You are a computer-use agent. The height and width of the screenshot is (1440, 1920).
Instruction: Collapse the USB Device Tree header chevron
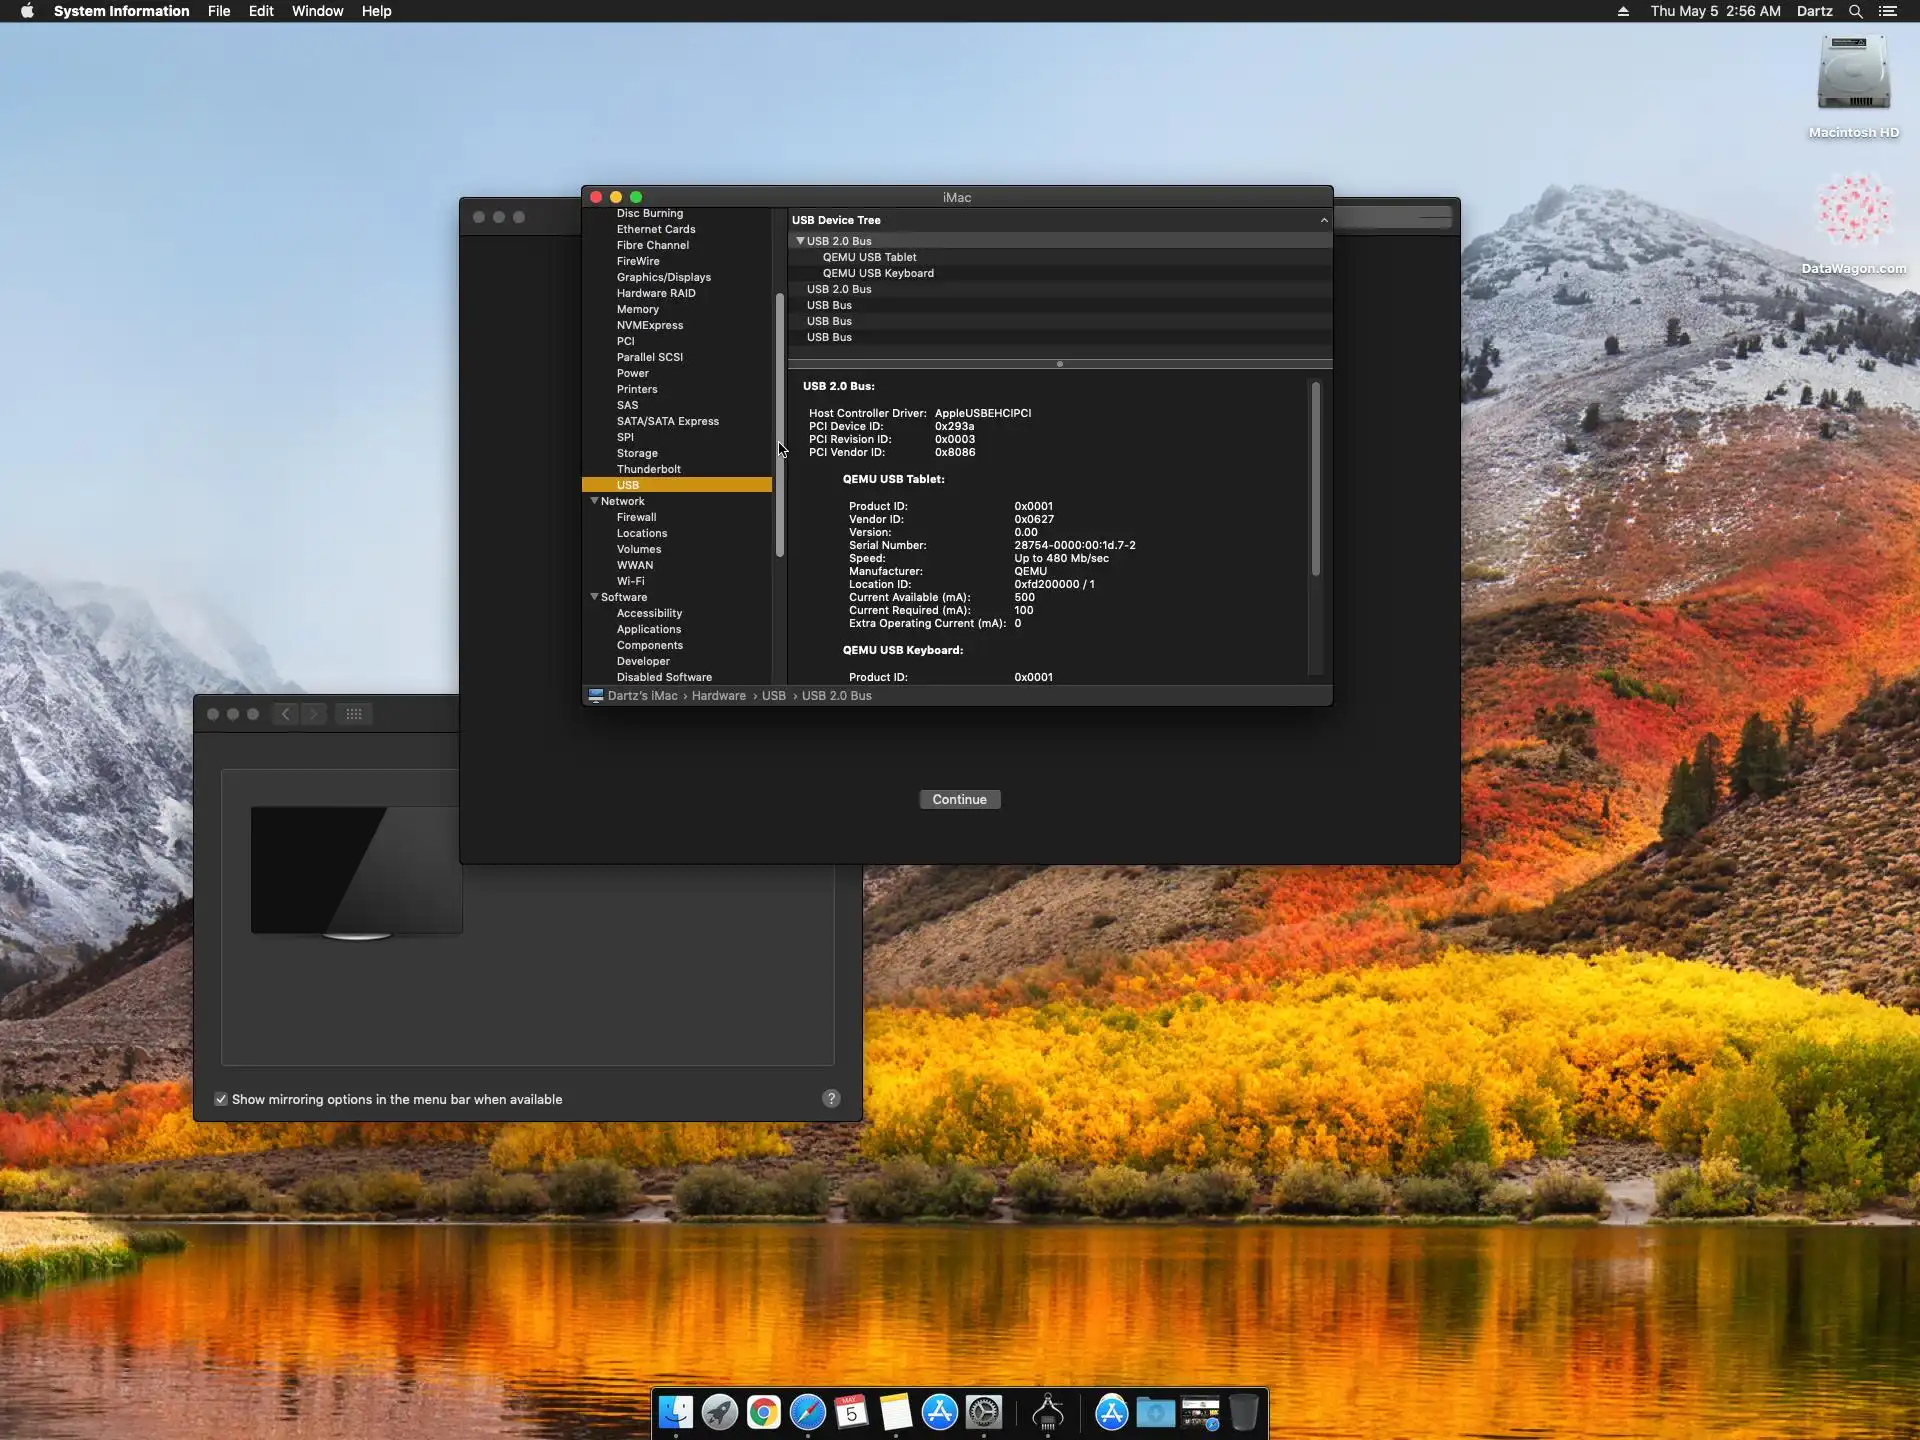tap(1324, 220)
